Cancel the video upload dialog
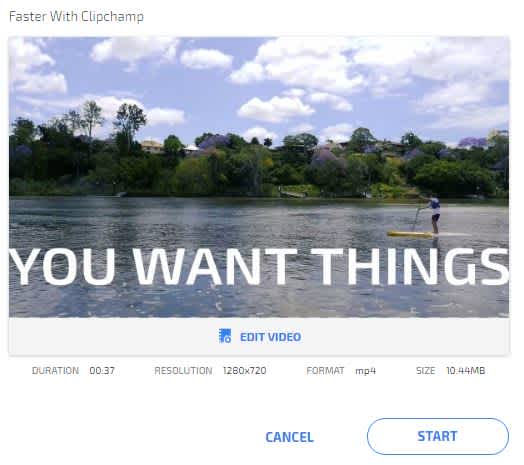The image size is (524, 465). coord(289,437)
